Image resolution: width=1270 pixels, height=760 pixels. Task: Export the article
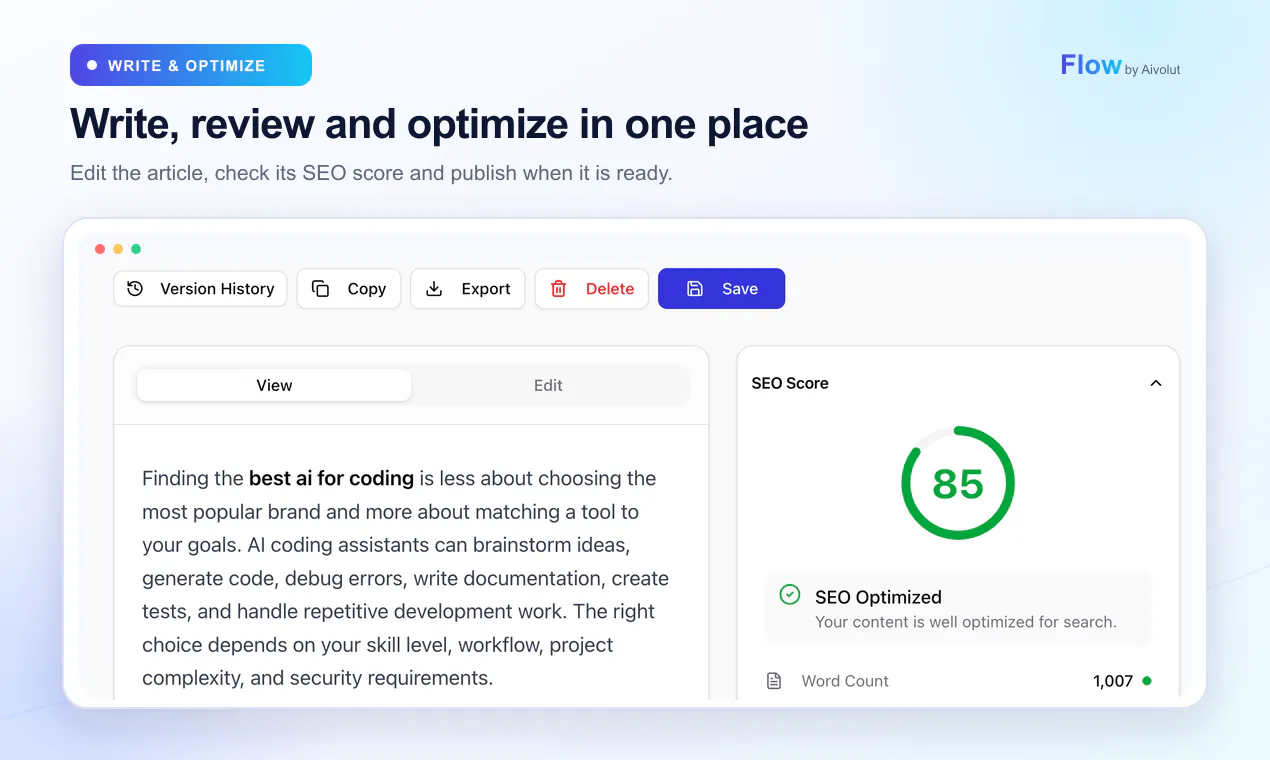(468, 289)
